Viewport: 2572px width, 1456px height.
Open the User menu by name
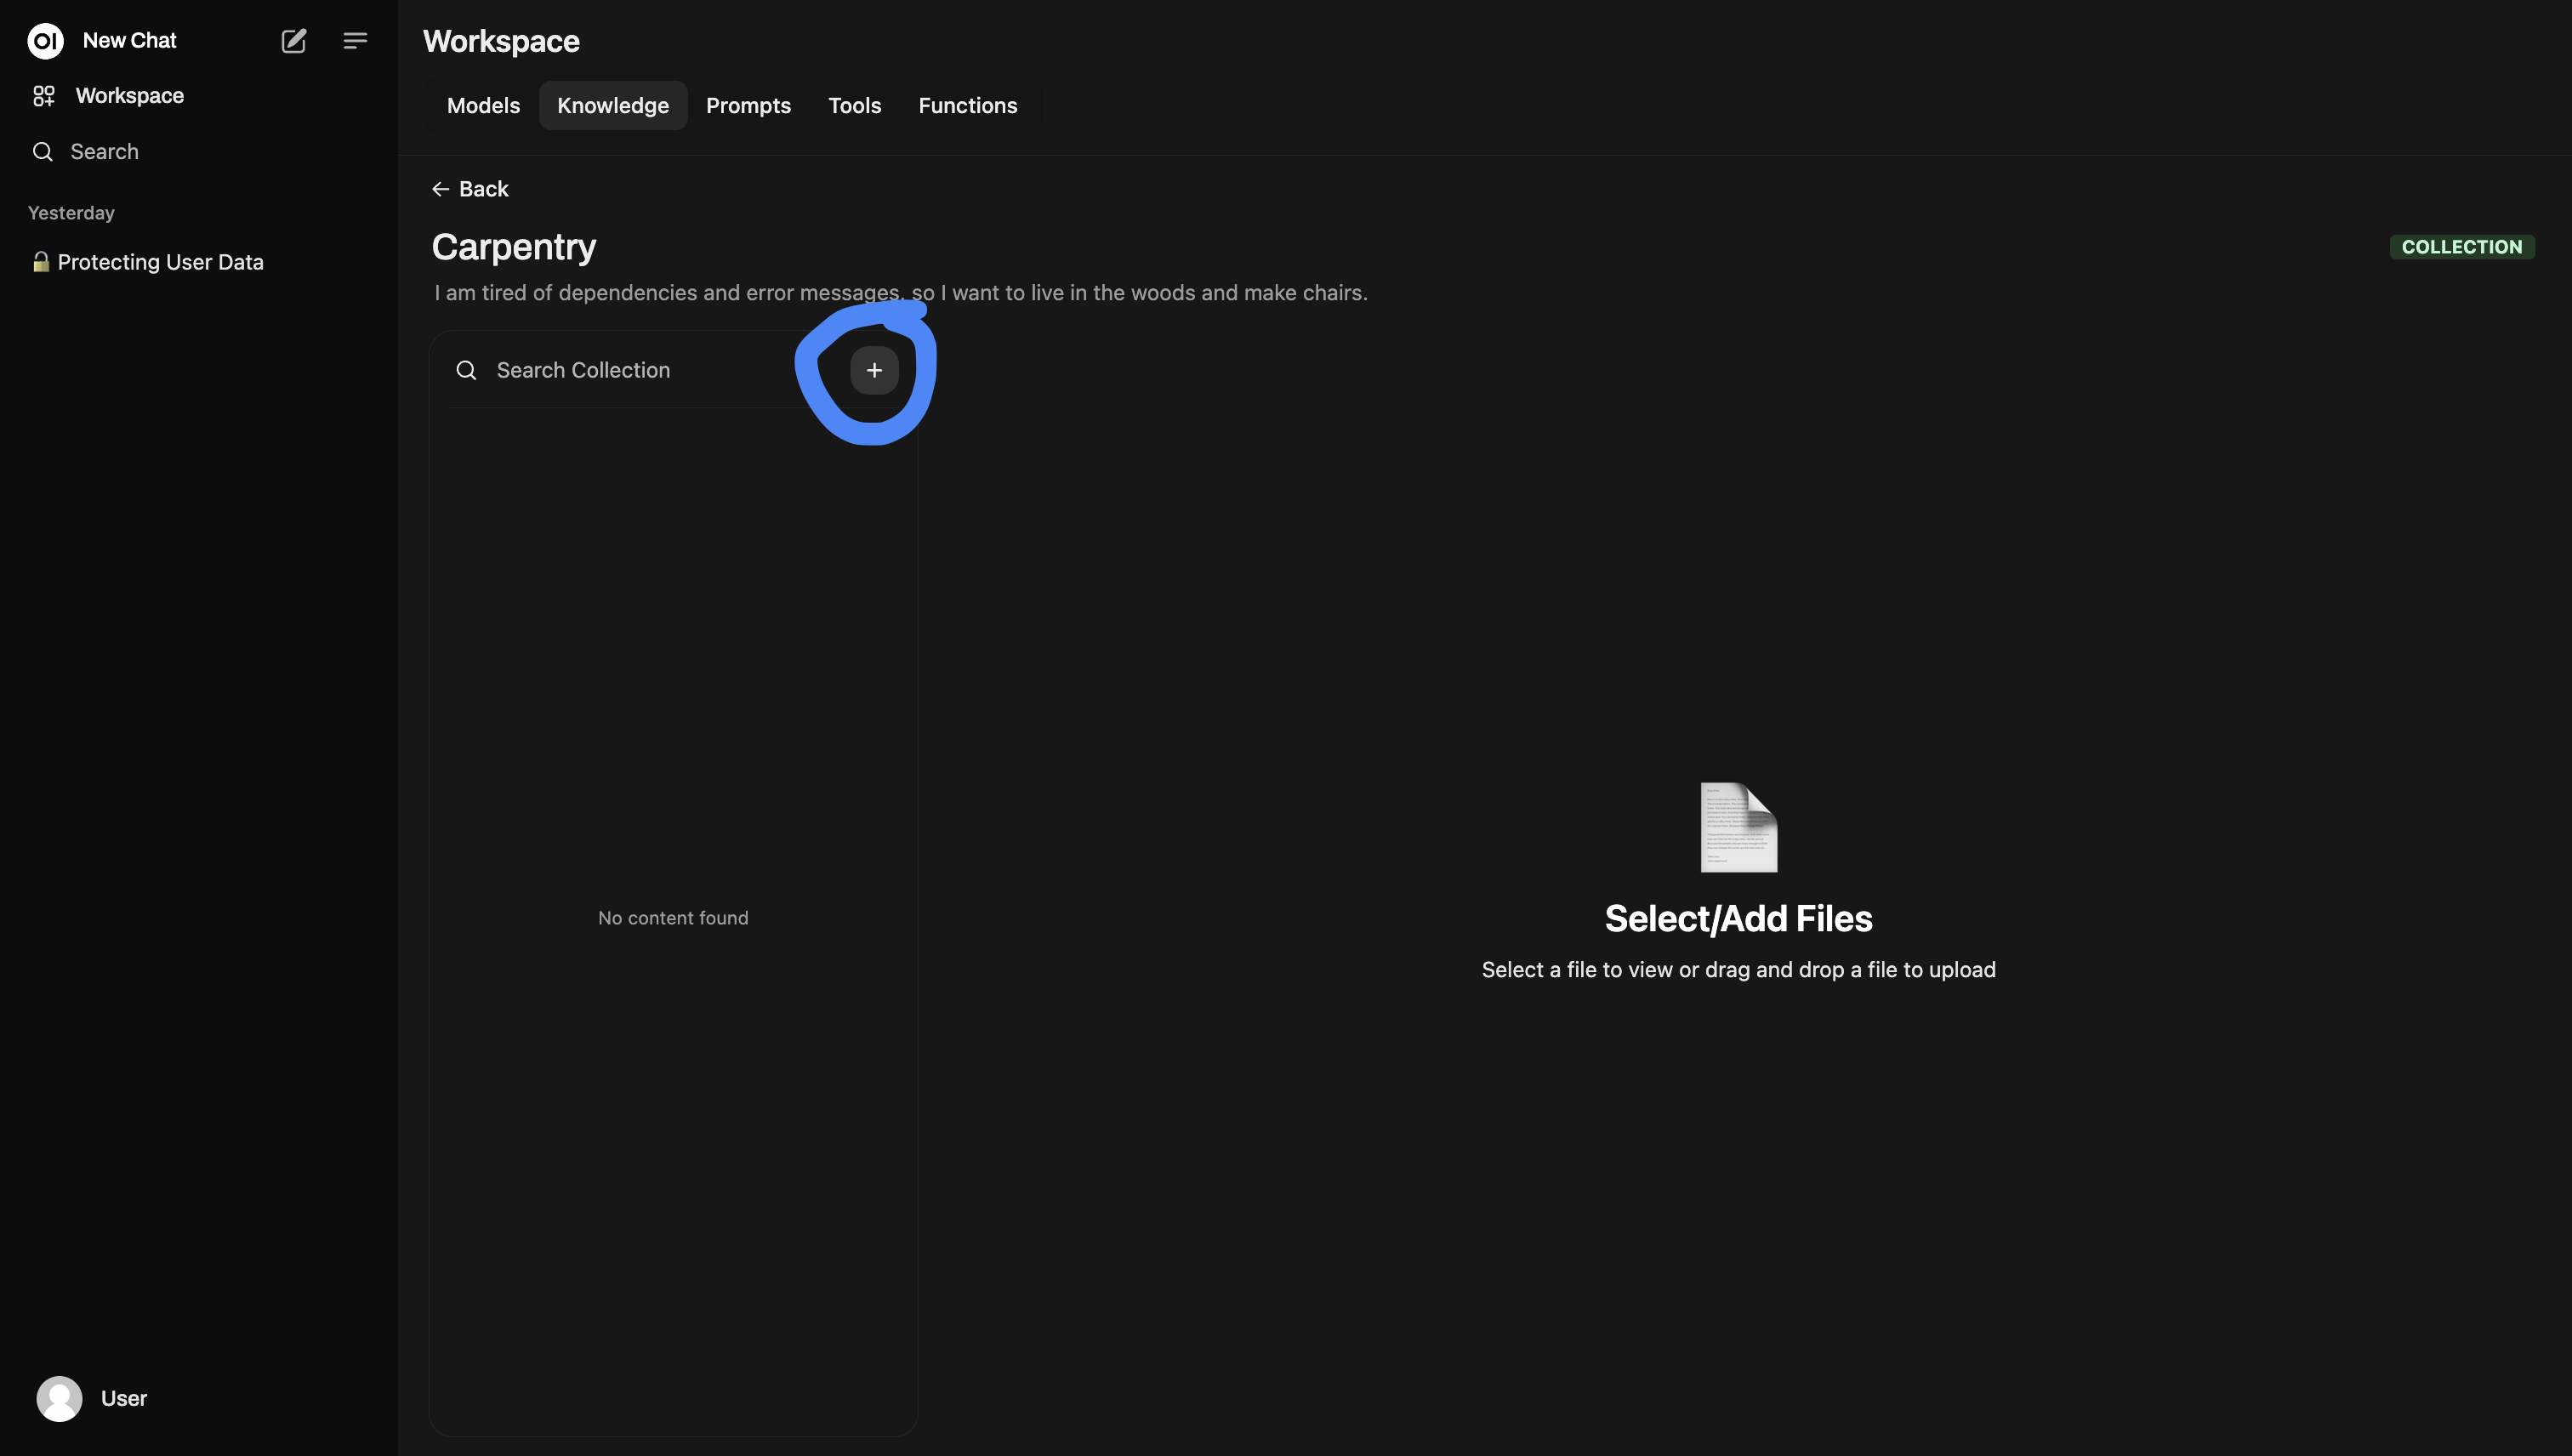point(124,1399)
